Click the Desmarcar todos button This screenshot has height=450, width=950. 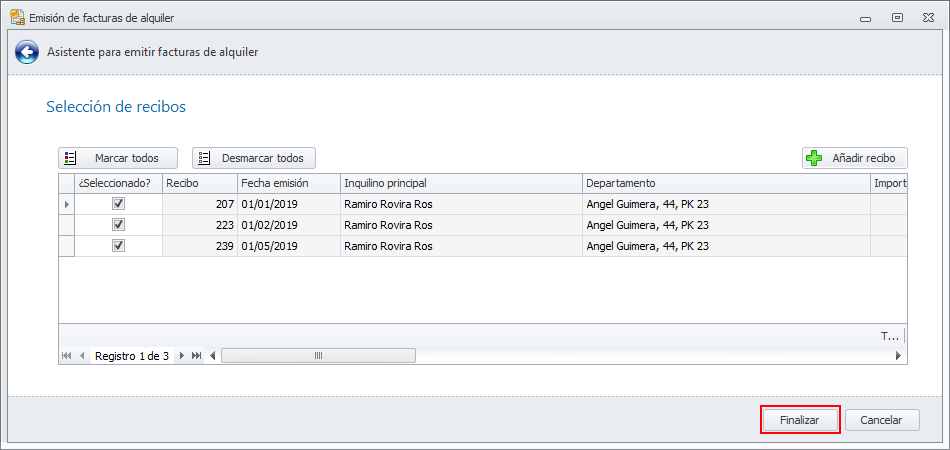(254, 158)
